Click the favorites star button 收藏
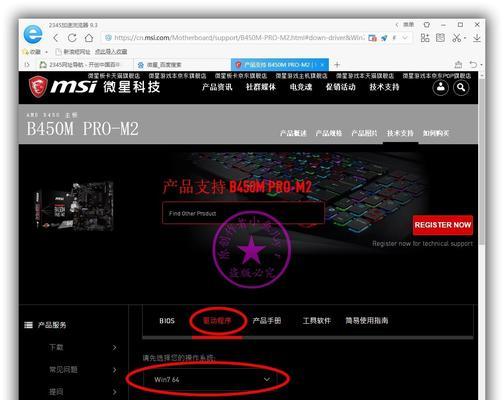The height and width of the screenshot is (400, 504). tap(32, 52)
